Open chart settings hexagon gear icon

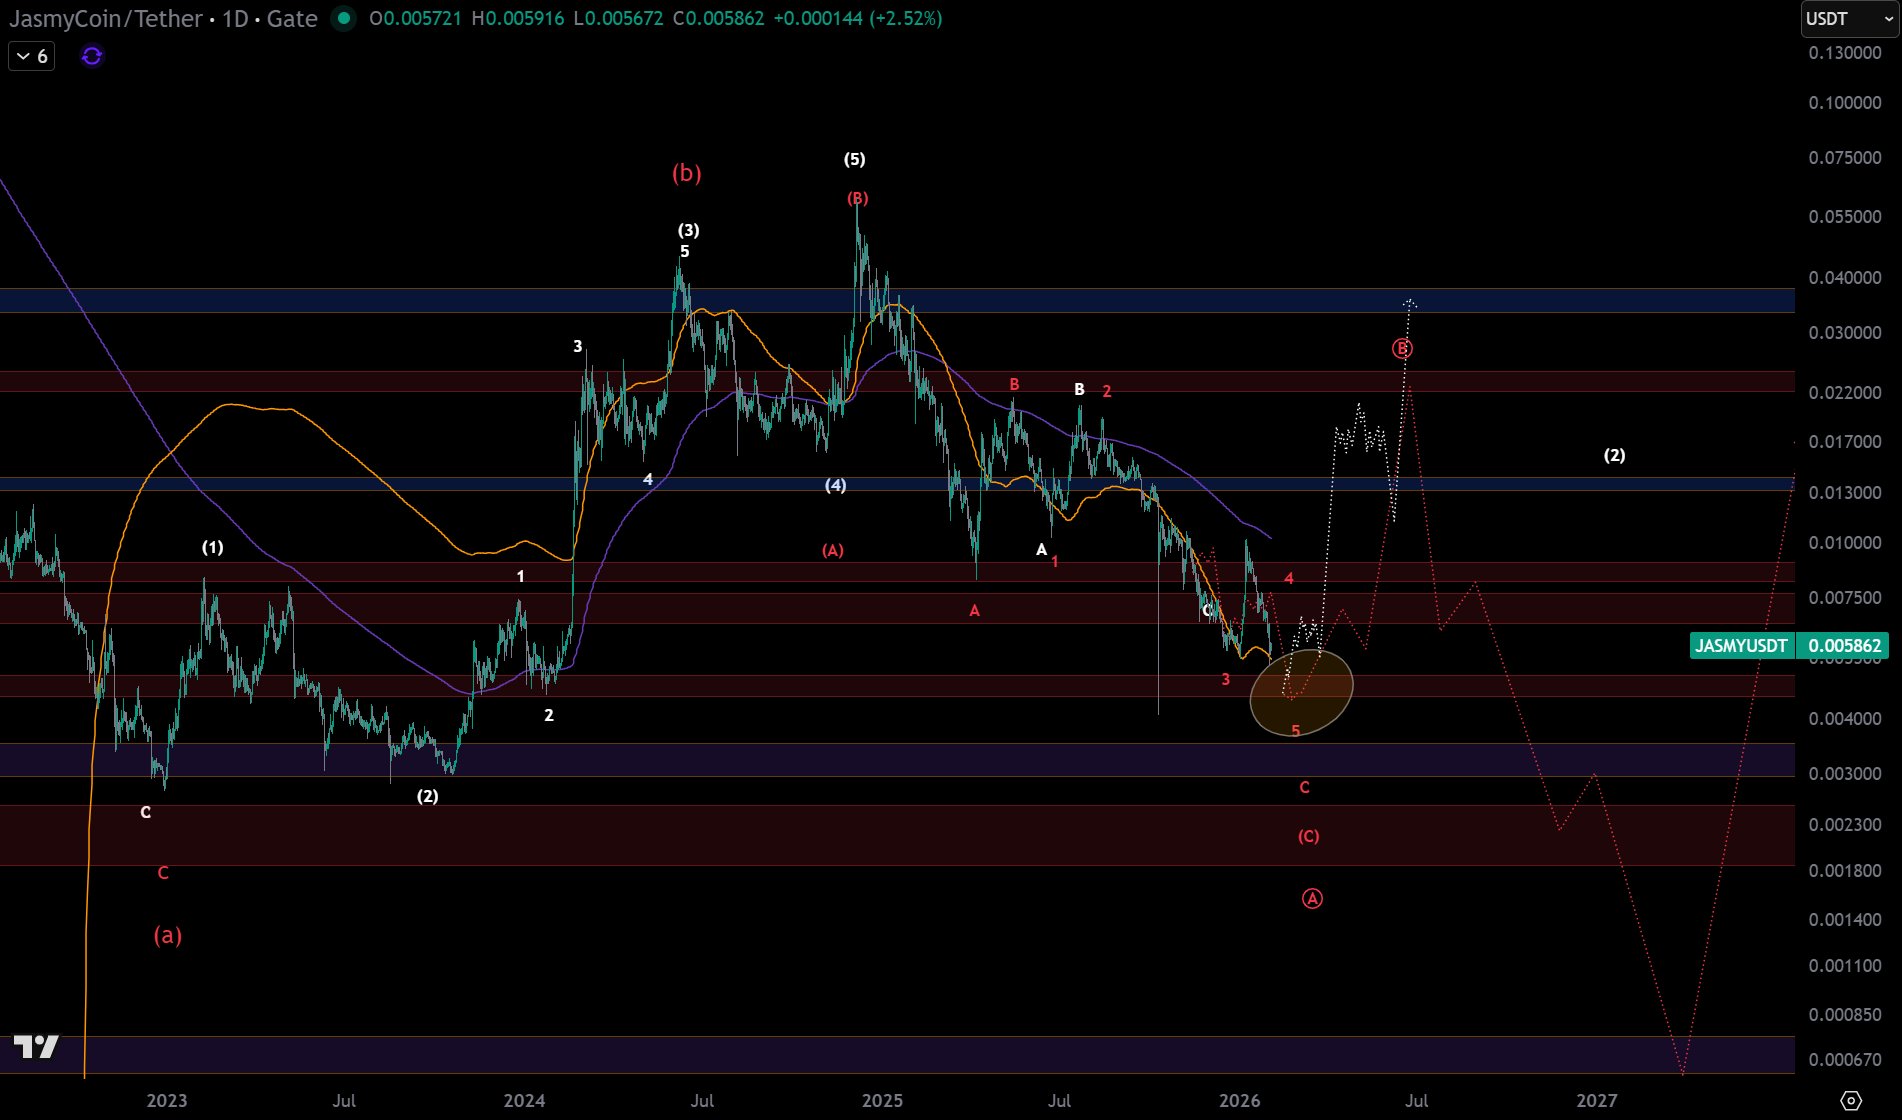click(1850, 1100)
